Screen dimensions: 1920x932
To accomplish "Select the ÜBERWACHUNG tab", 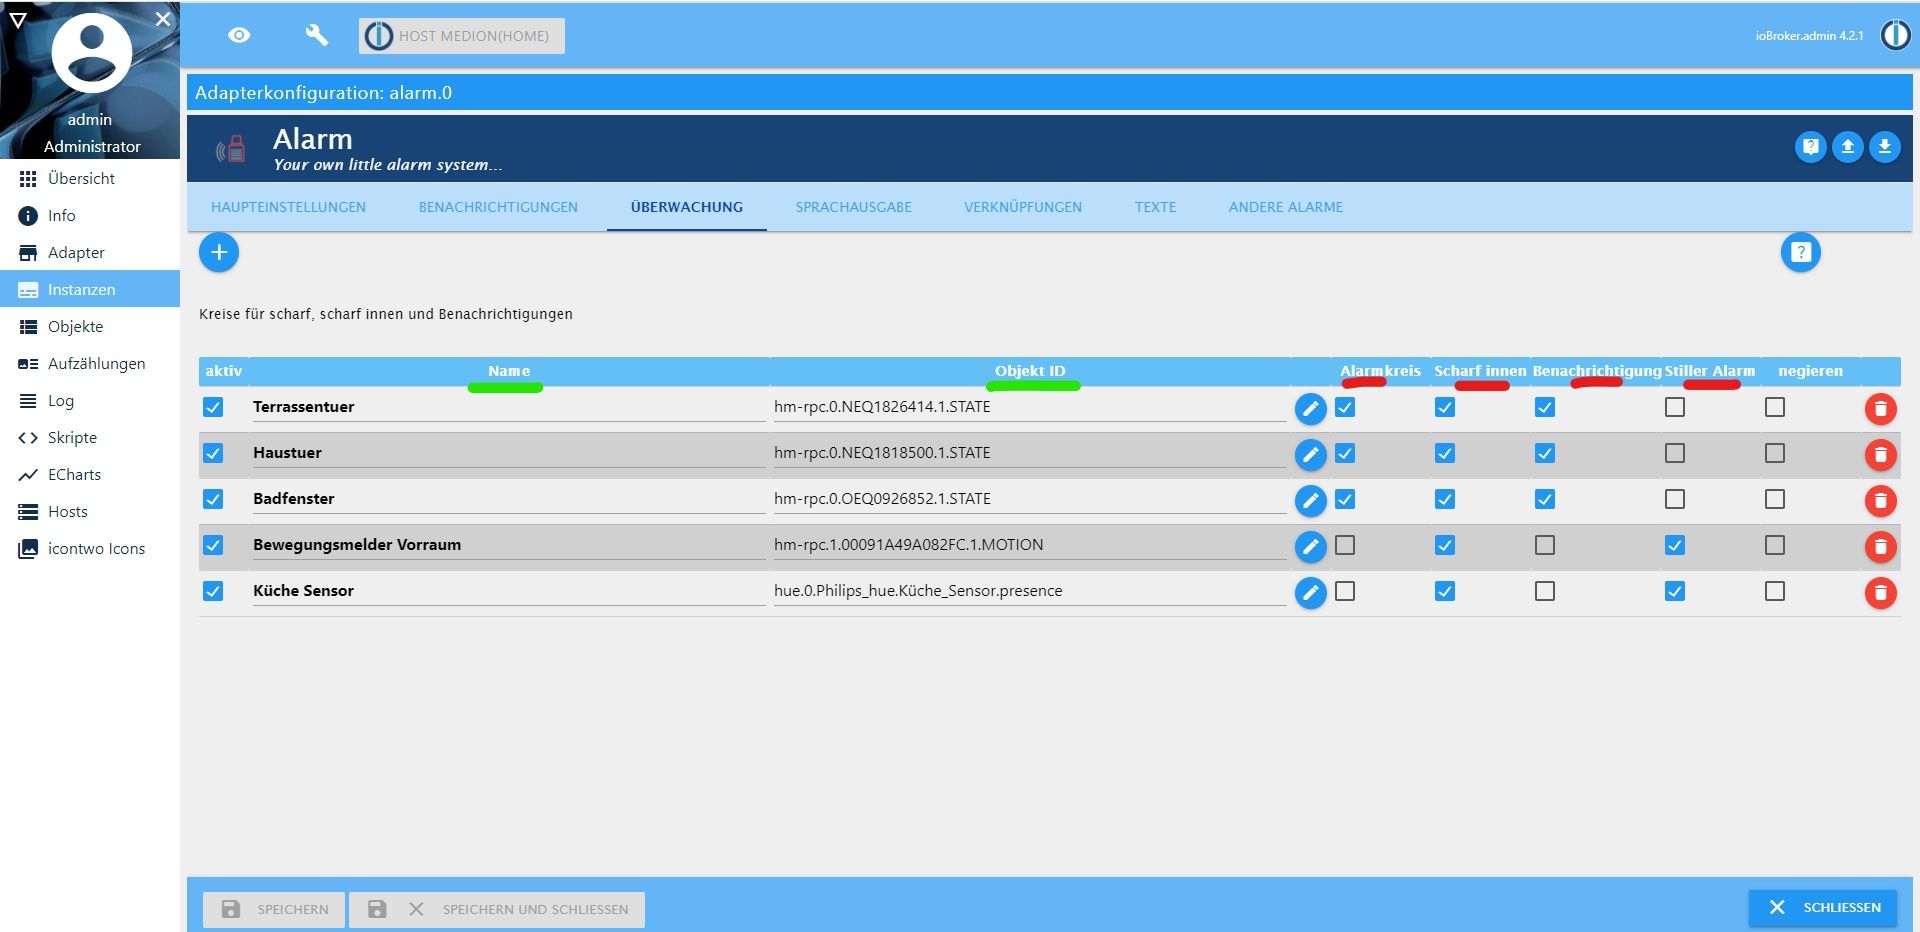I will pos(687,207).
